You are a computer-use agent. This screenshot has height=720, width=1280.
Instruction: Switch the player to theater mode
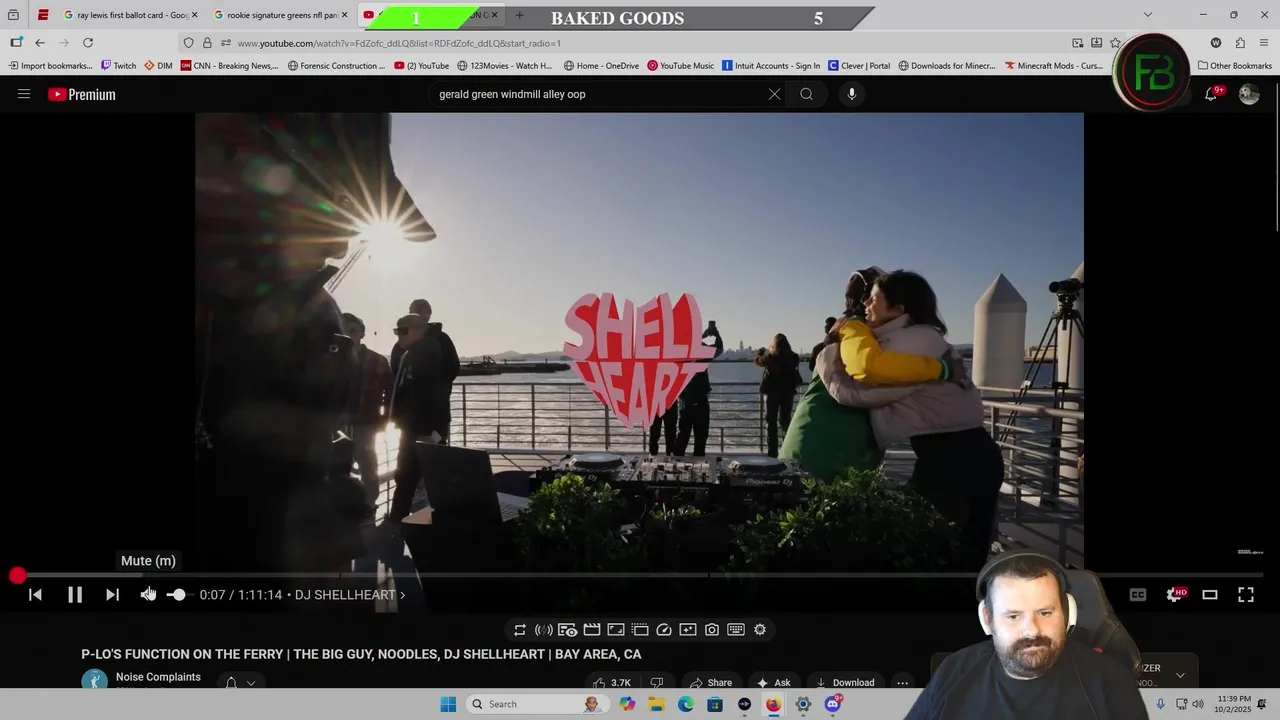pyautogui.click(x=1210, y=595)
